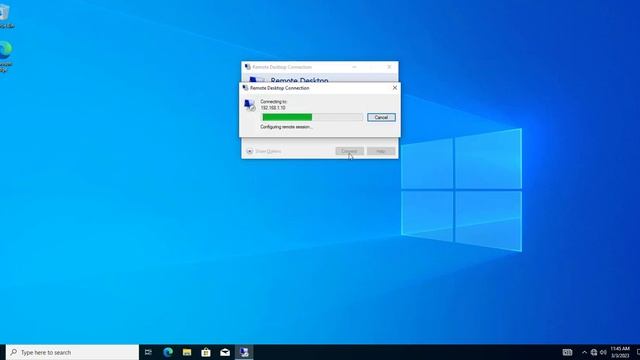Expand Show Options in background window
This screenshot has width=640, height=360.
click(x=264, y=151)
